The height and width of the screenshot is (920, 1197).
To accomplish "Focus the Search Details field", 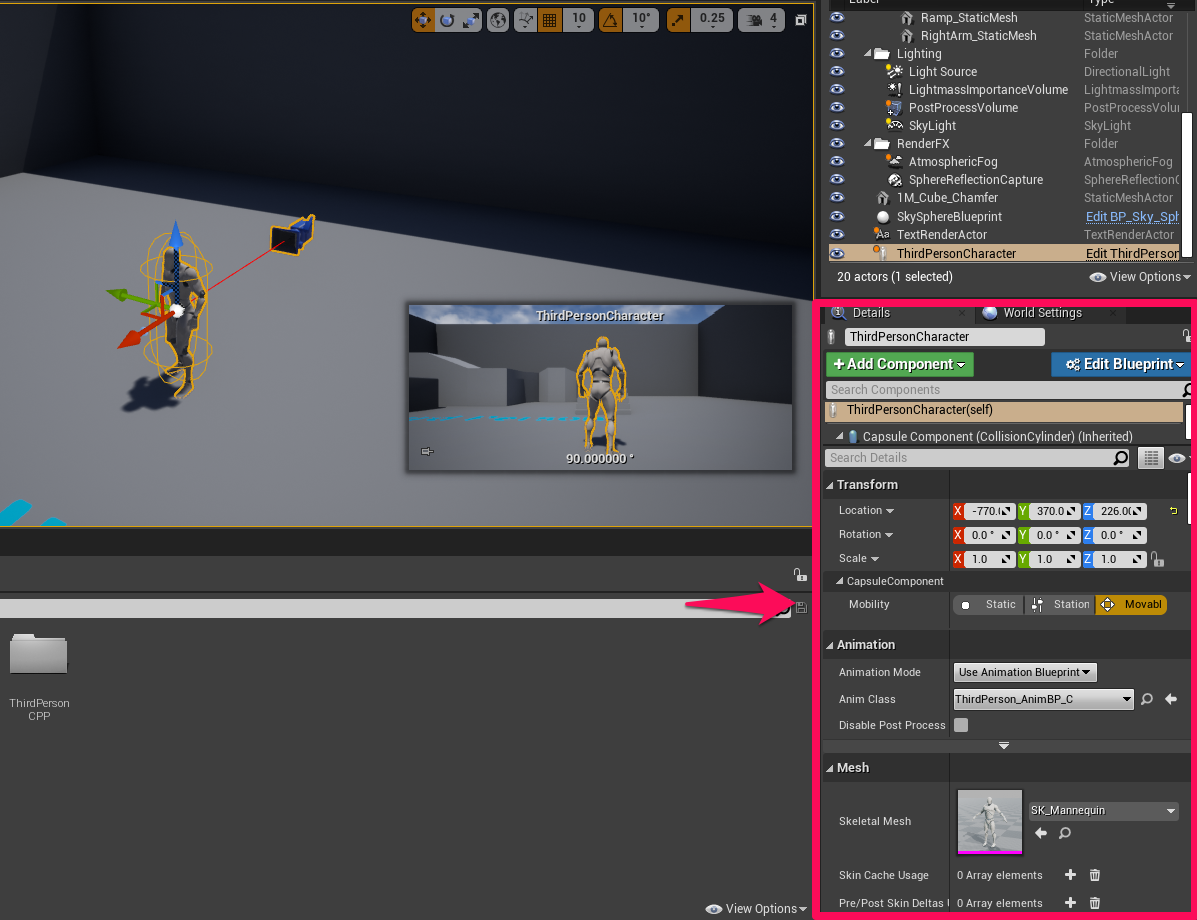I will click(x=970, y=458).
